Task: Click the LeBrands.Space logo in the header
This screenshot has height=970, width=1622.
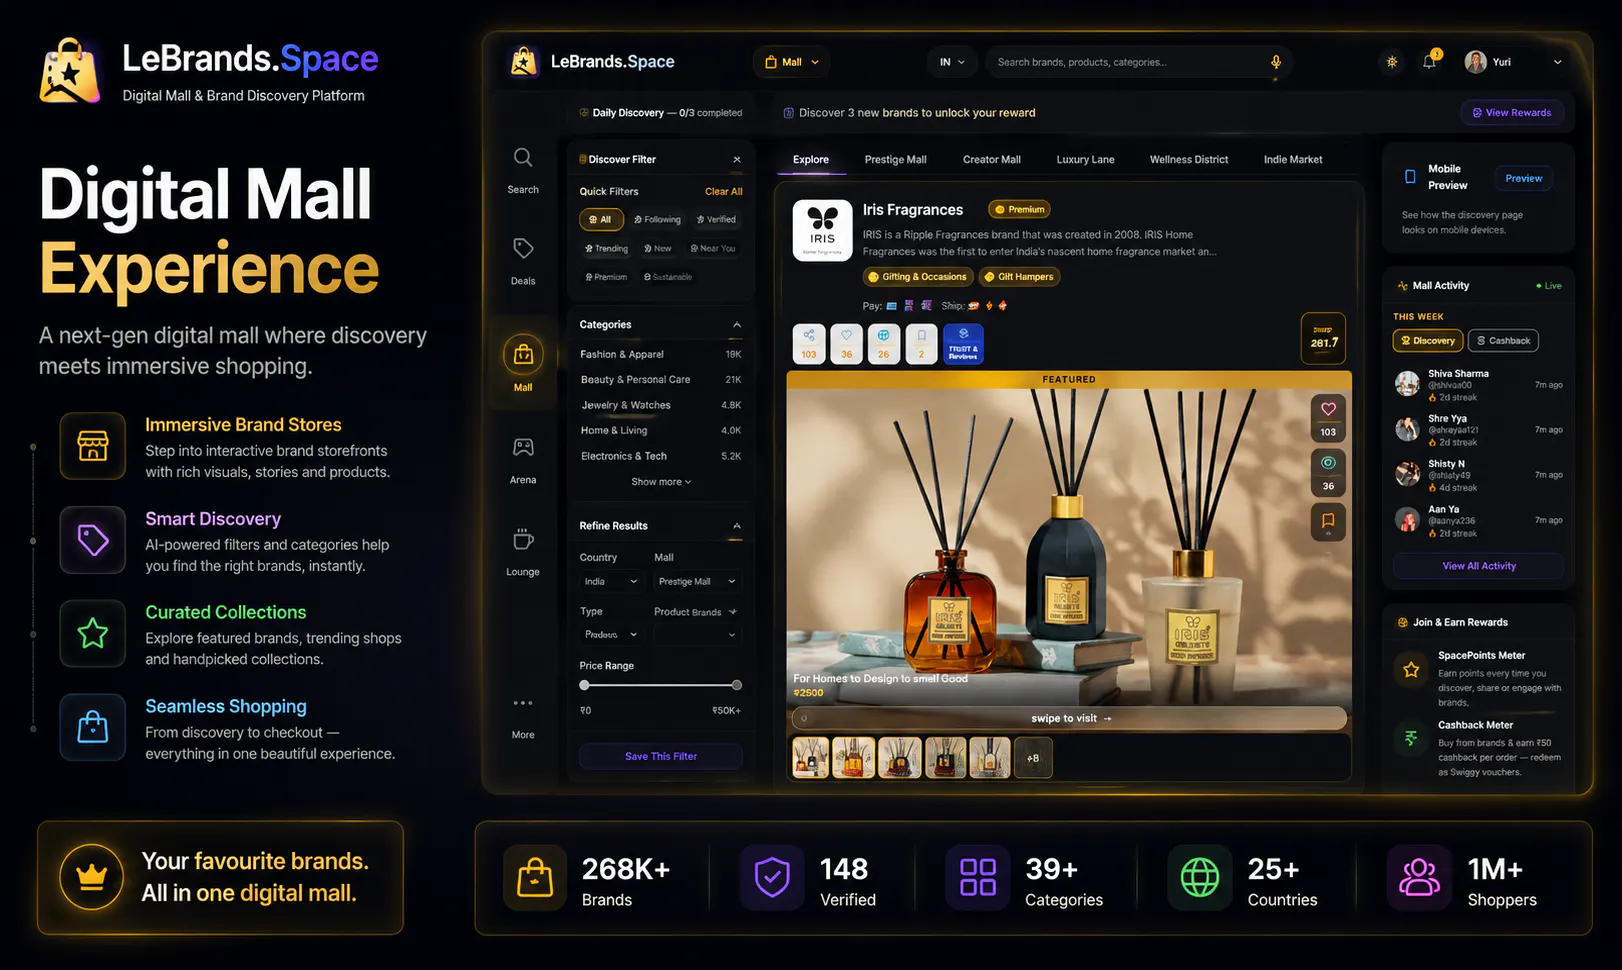Action: (592, 62)
